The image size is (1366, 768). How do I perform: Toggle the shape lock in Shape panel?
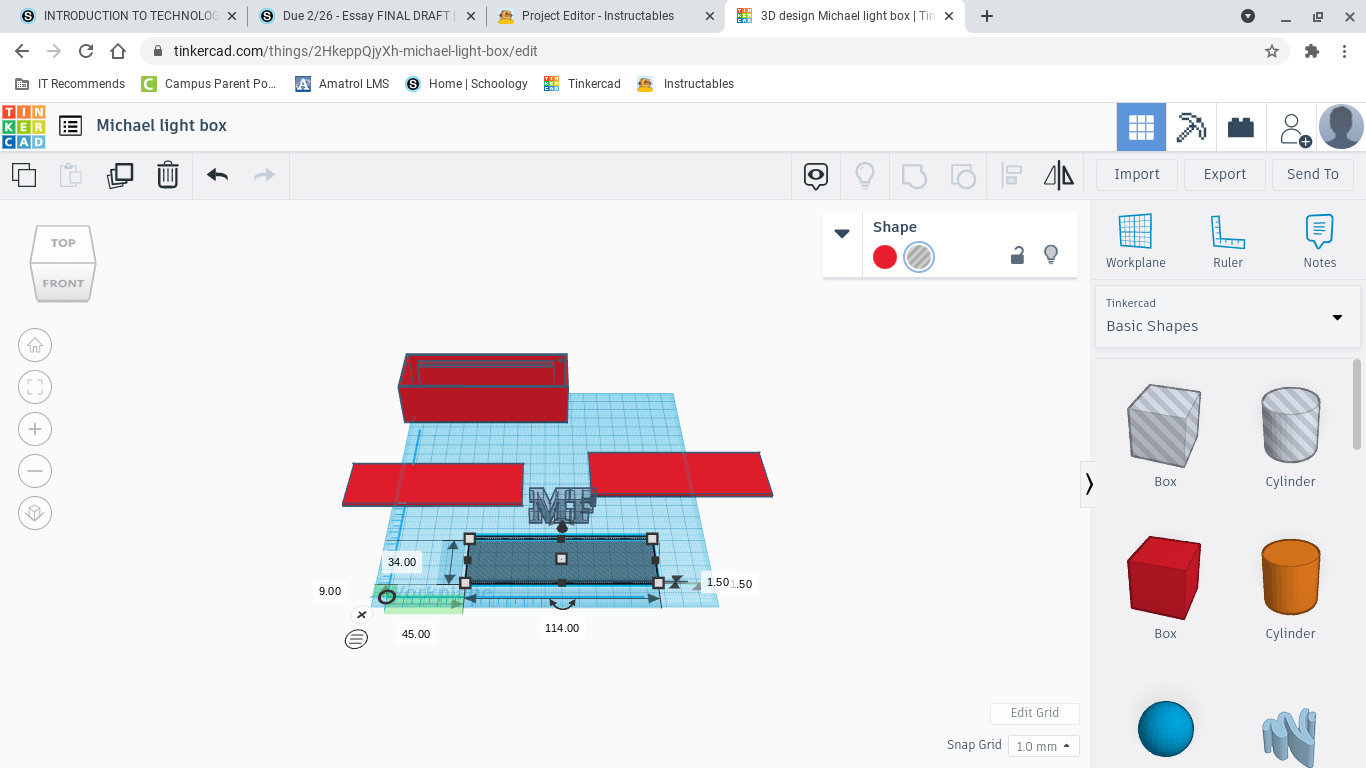pyautogui.click(x=1017, y=256)
